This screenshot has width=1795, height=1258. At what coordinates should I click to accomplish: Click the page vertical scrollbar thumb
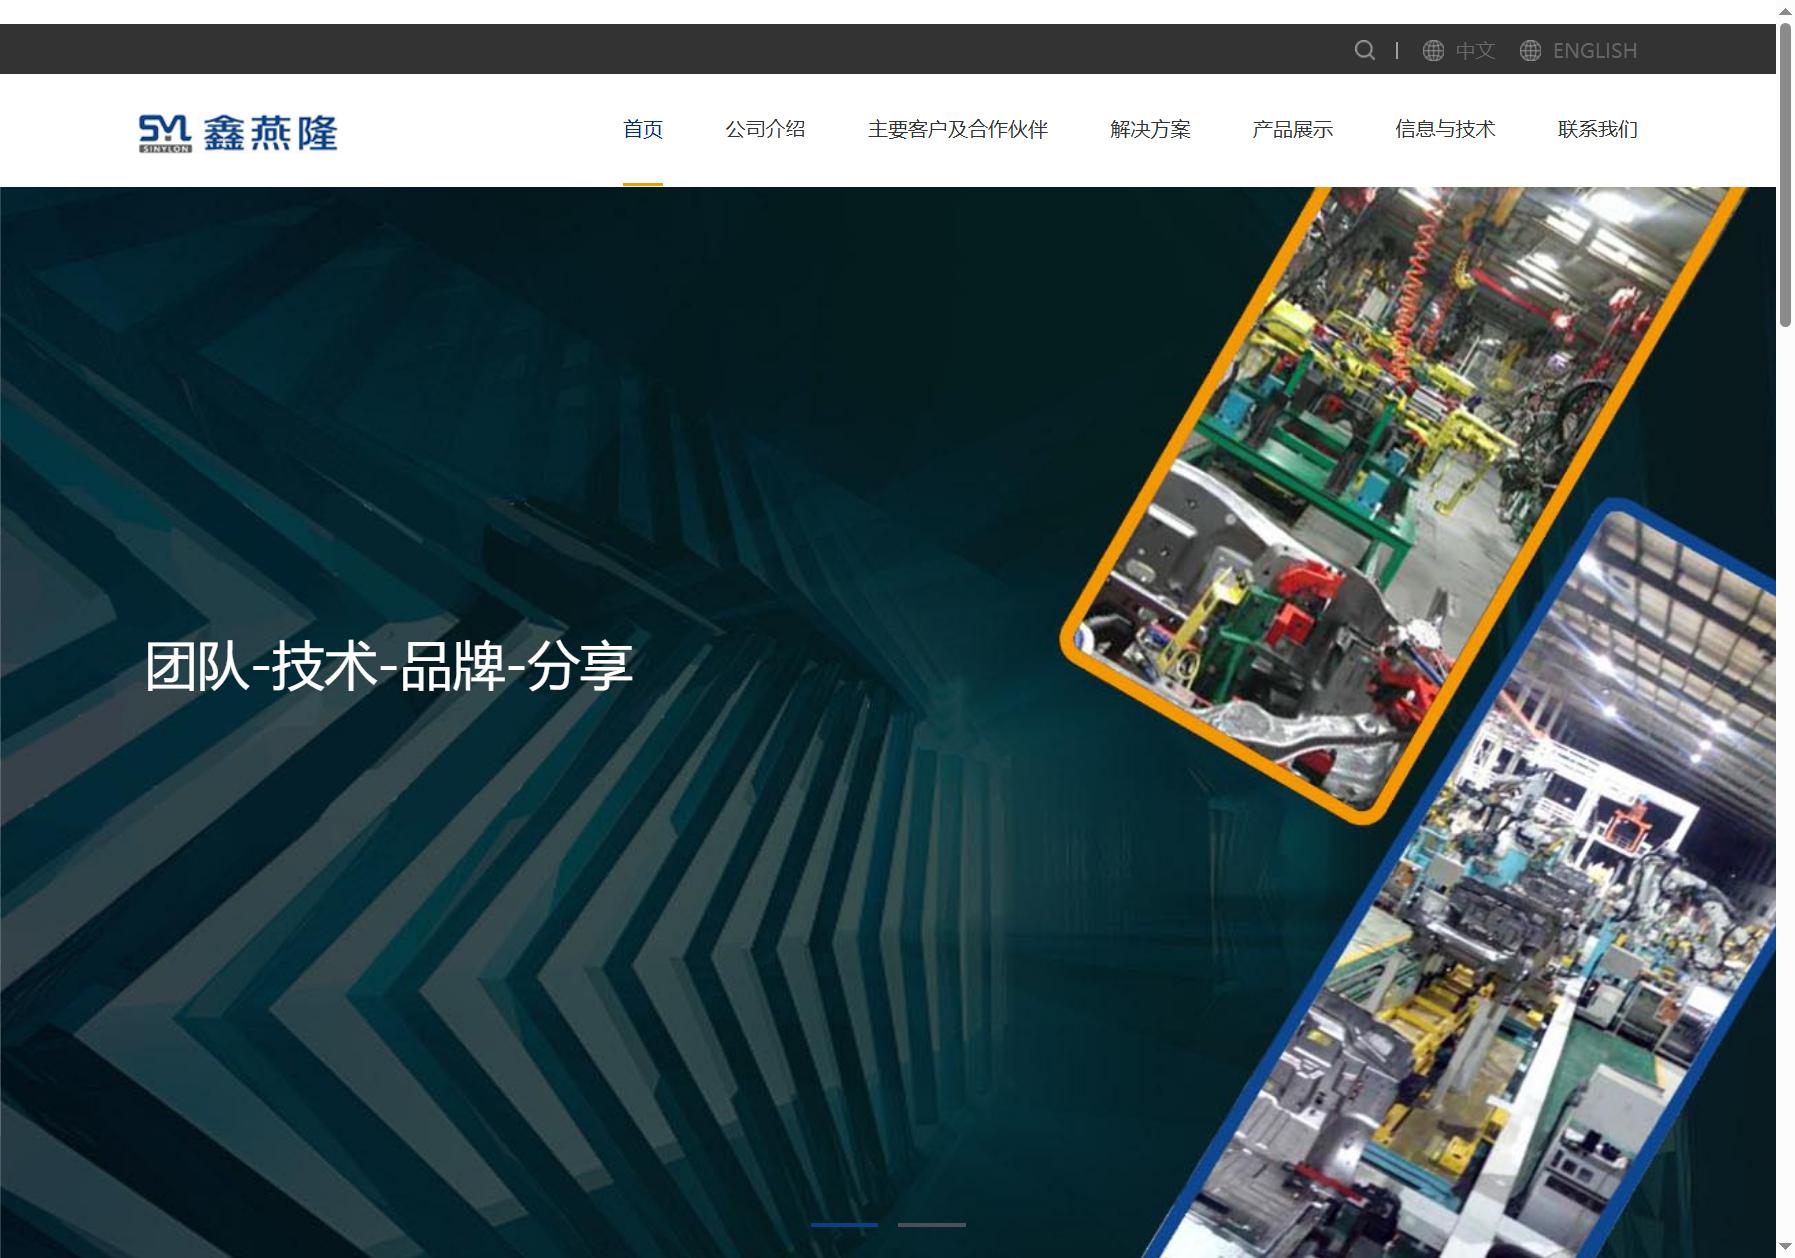(x=1785, y=174)
